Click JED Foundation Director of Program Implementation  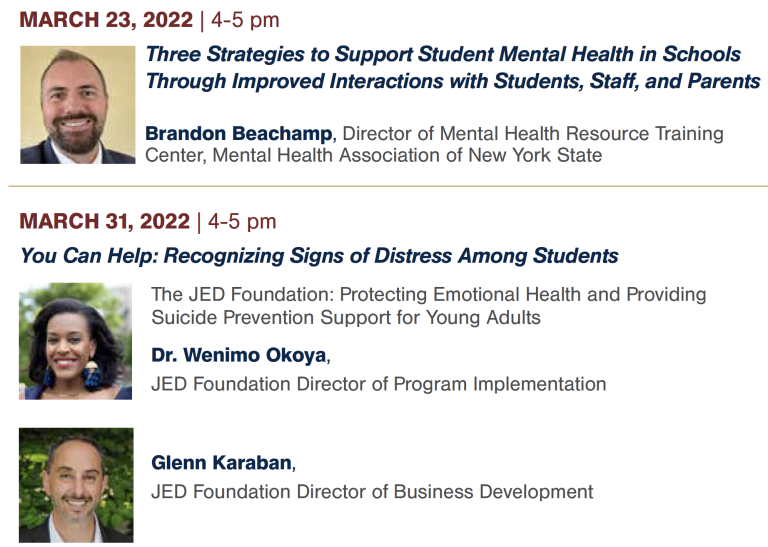click(x=379, y=384)
